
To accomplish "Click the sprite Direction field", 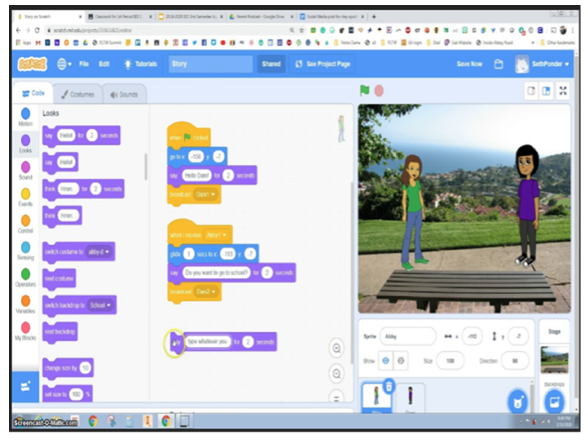I will (515, 361).
